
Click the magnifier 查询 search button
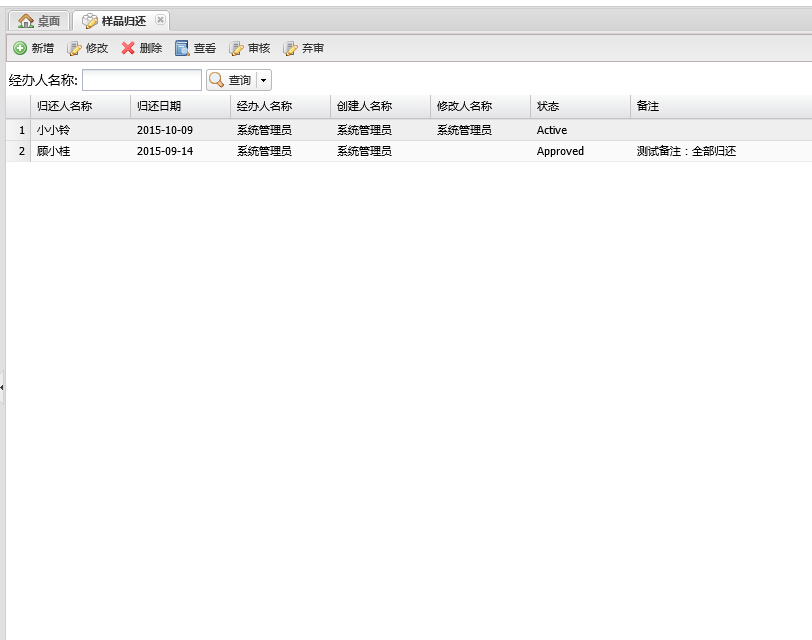pyautogui.click(x=230, y=80)
